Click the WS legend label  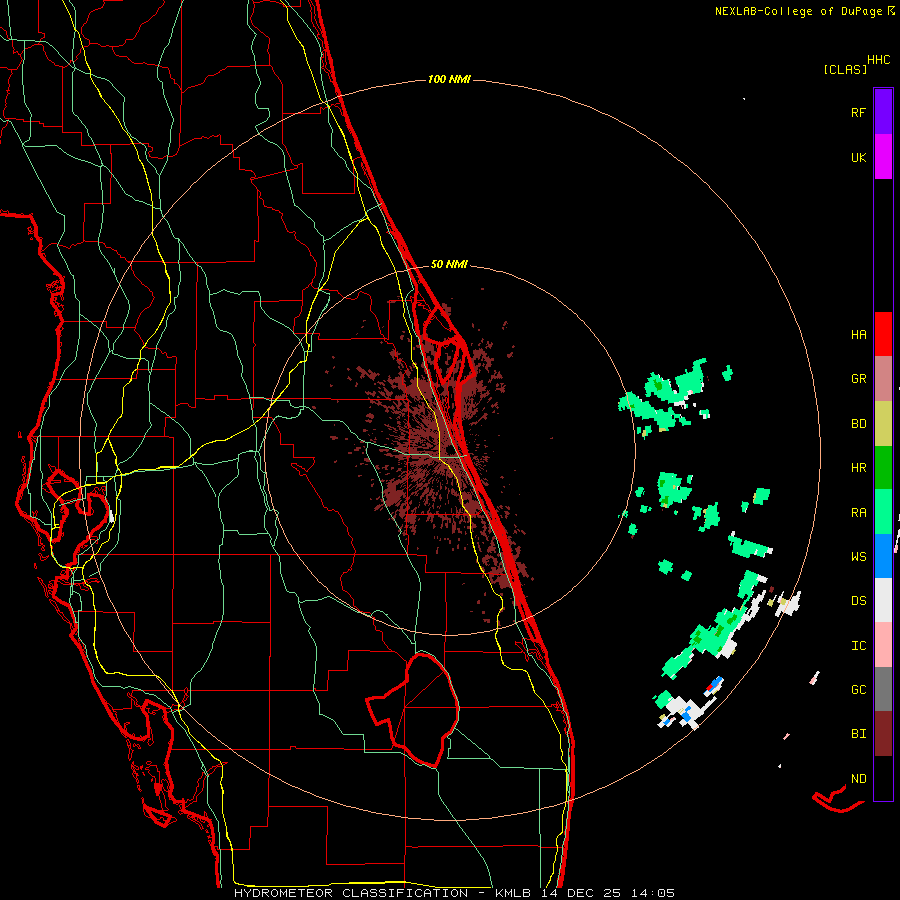pos(858,557)
